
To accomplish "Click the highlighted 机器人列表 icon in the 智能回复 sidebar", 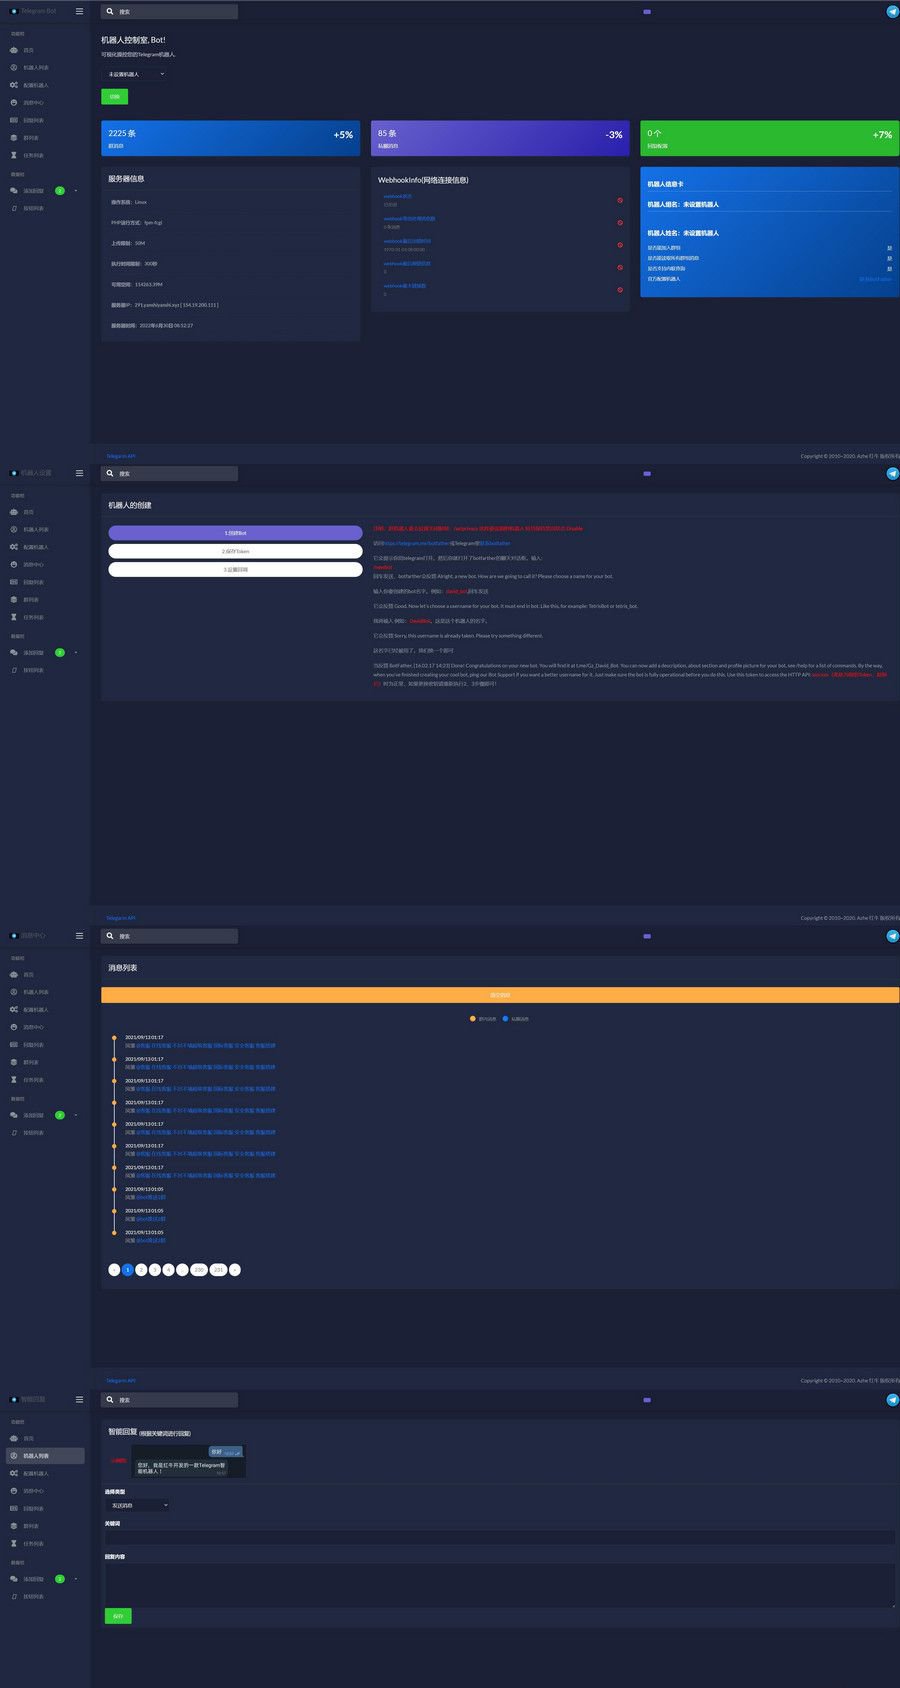I will [x=14, y=1456].
